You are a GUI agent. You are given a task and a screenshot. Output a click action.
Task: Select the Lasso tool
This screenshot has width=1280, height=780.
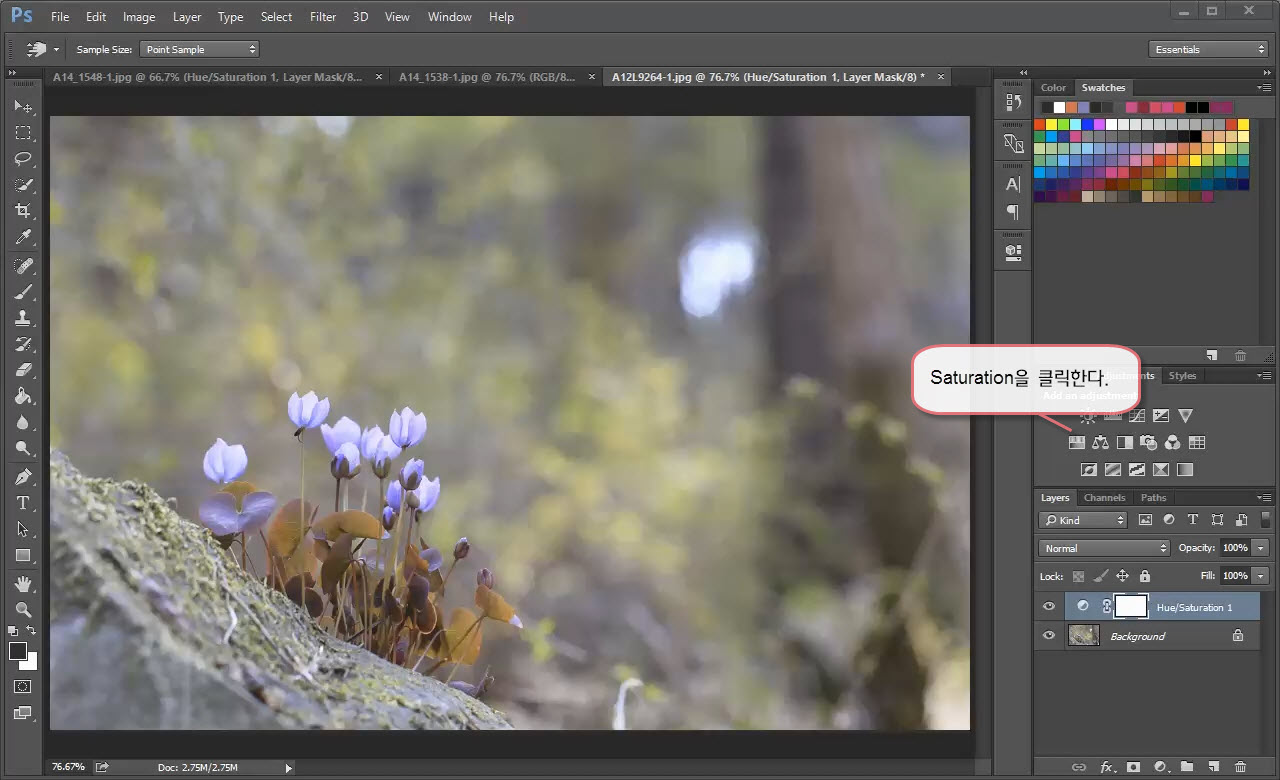pos(23,158)
